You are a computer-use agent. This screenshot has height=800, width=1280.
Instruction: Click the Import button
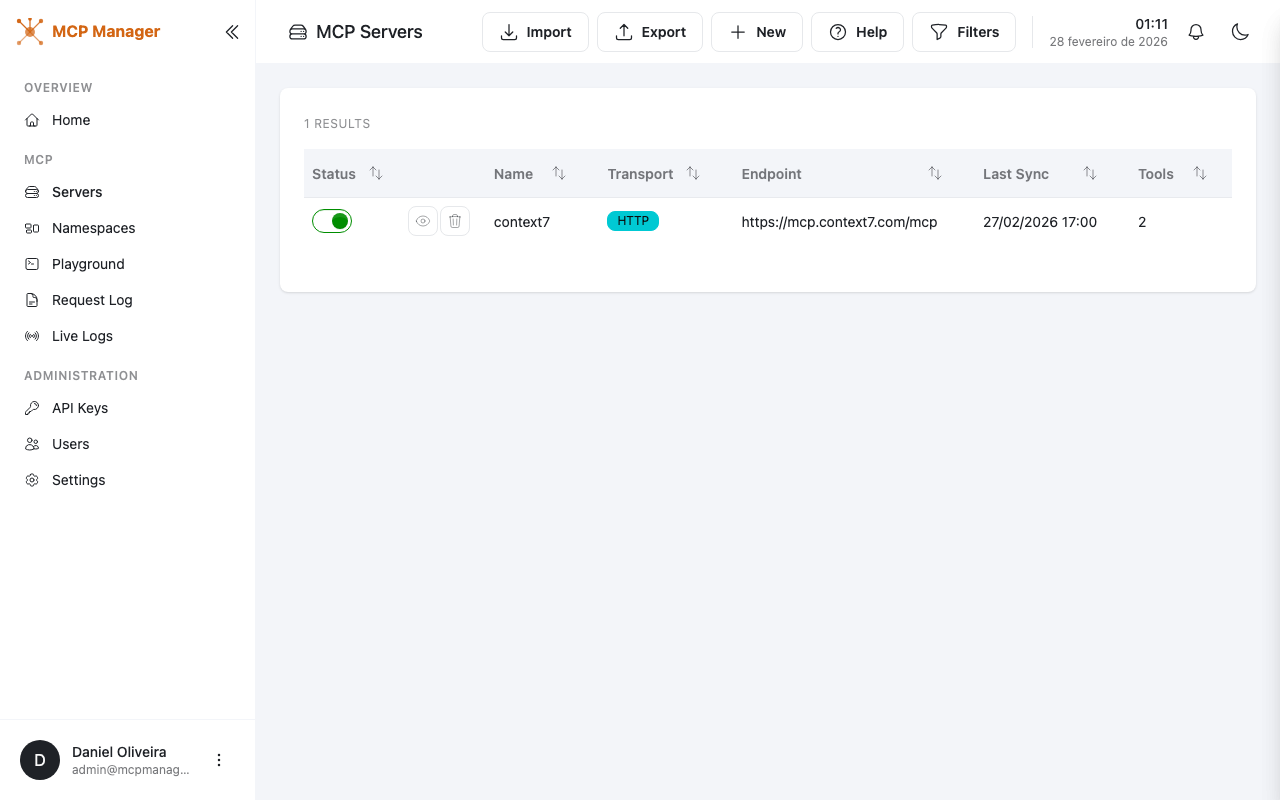[535, 32]
